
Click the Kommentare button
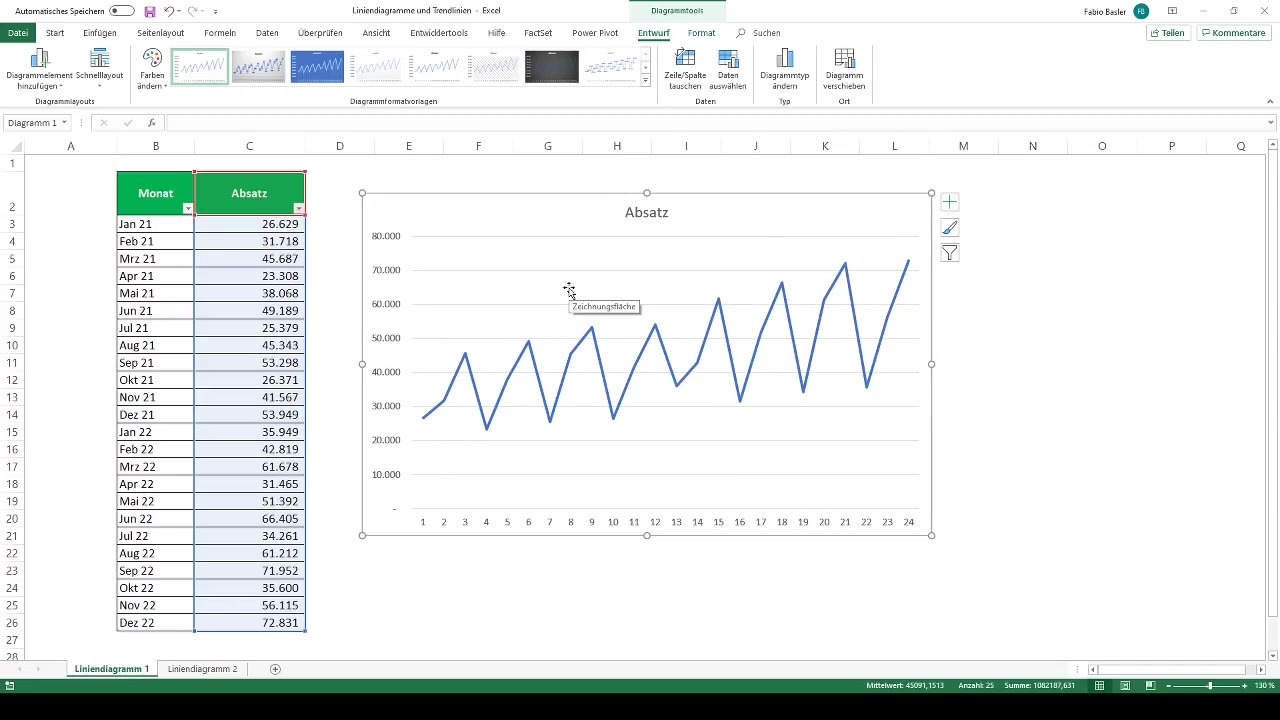coord(1233,33)
